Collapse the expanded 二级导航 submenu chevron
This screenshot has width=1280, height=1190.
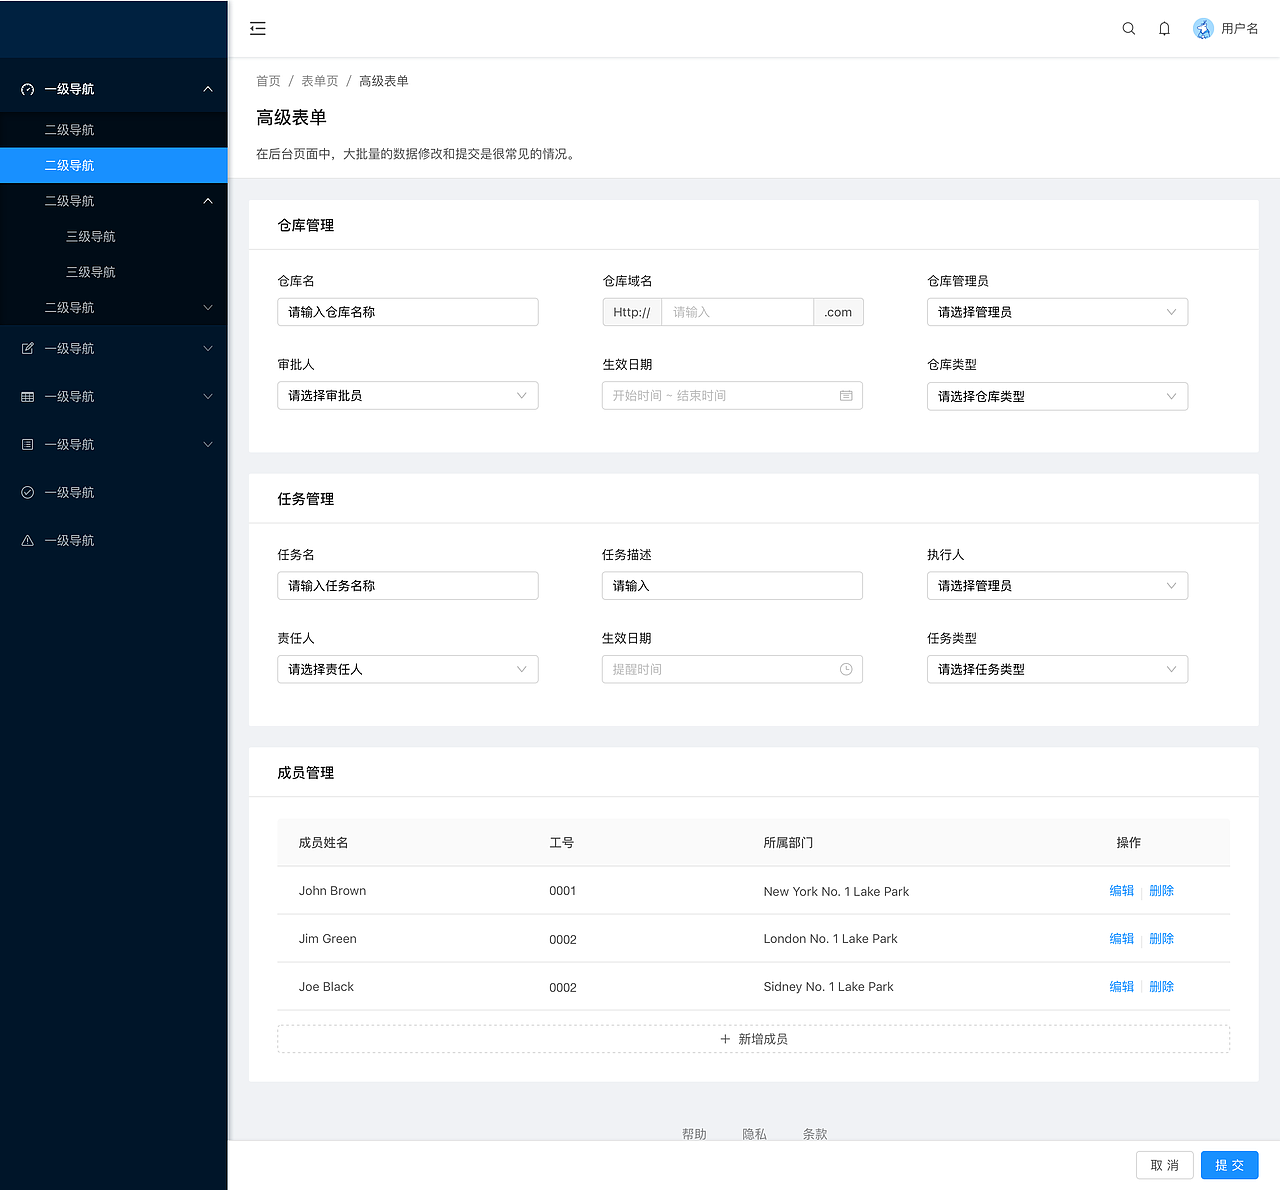click(208, 201)
